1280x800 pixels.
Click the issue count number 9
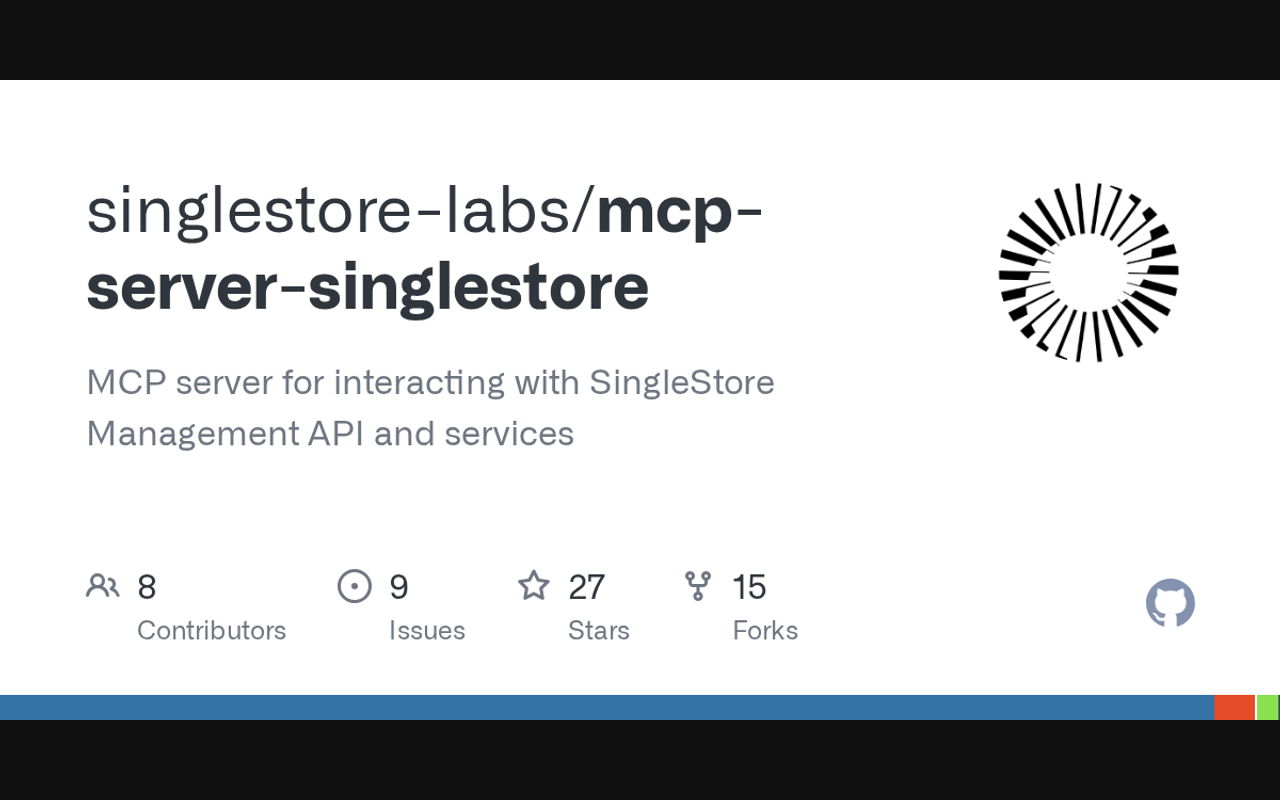click(399, 587)
